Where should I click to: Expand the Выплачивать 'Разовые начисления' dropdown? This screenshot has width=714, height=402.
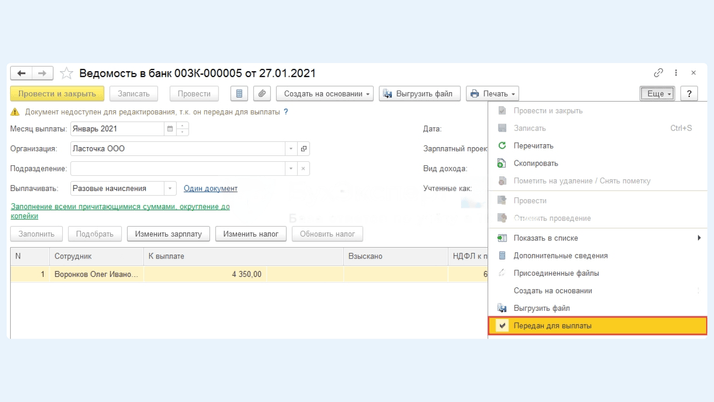tap(170, 188)
